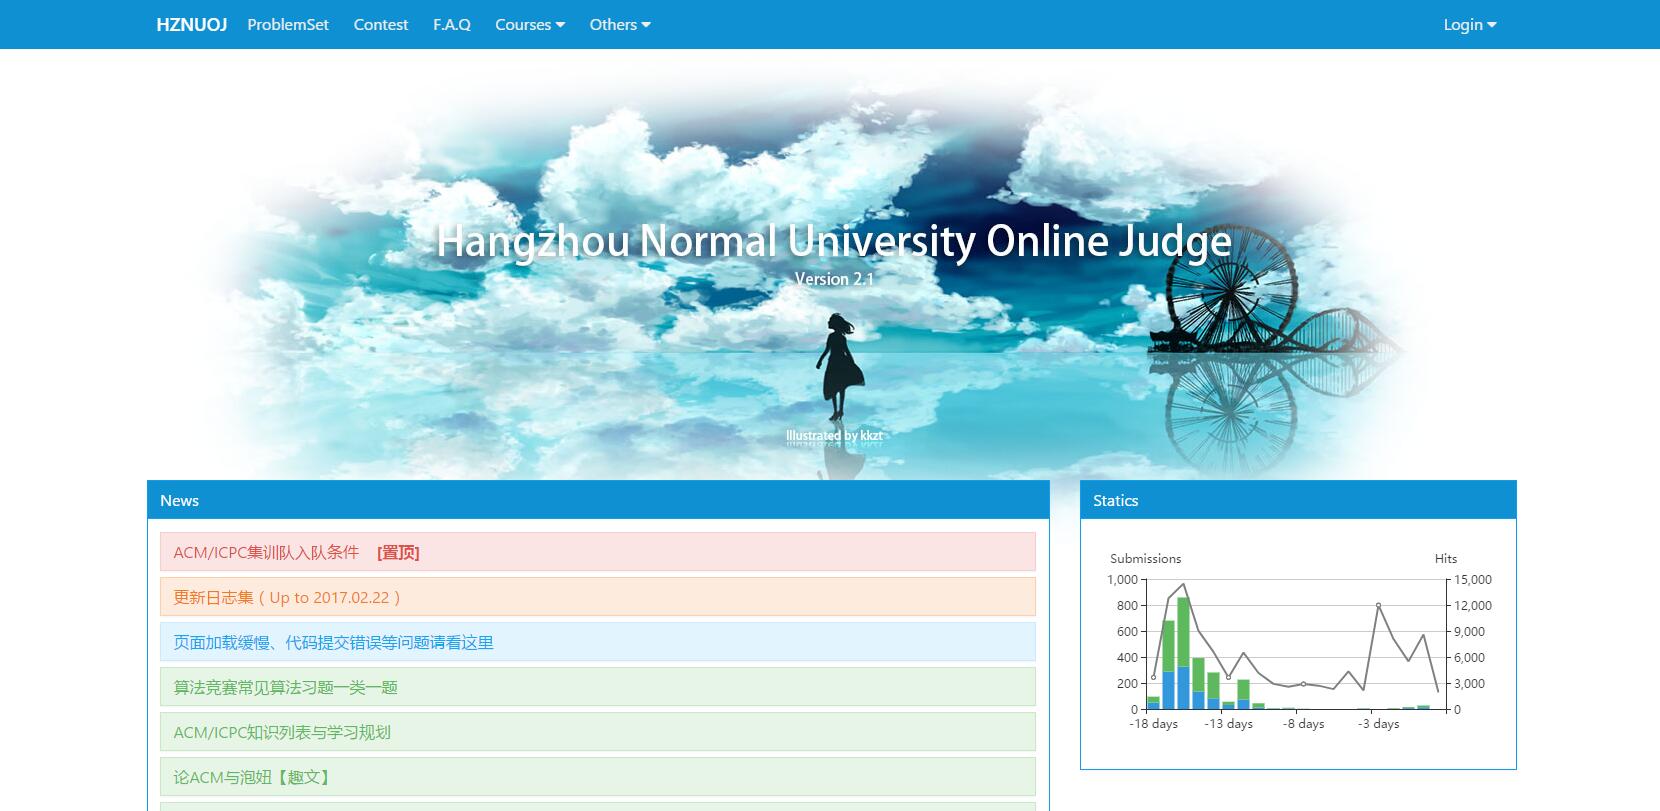Open the F.A.Q page

pos(452,24)
